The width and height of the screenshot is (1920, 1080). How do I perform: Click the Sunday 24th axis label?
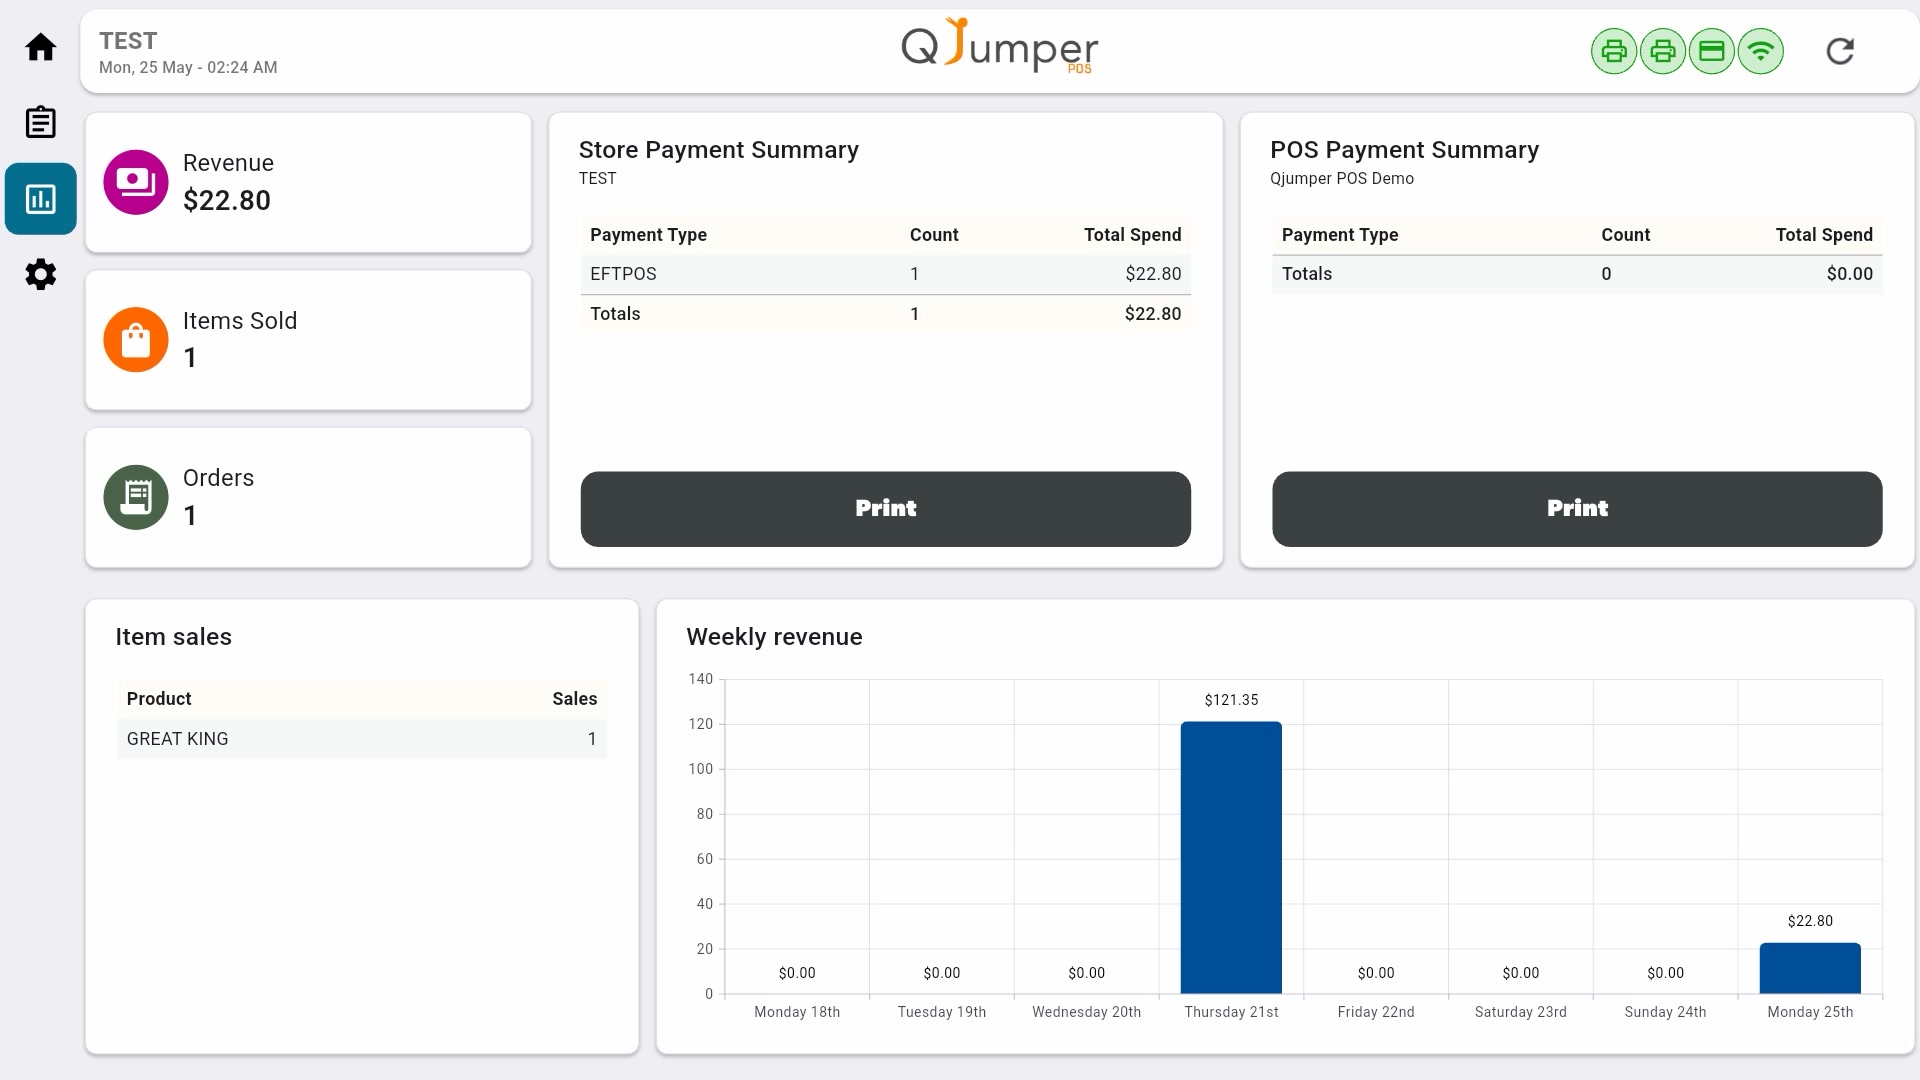tap(1665, 1012)
